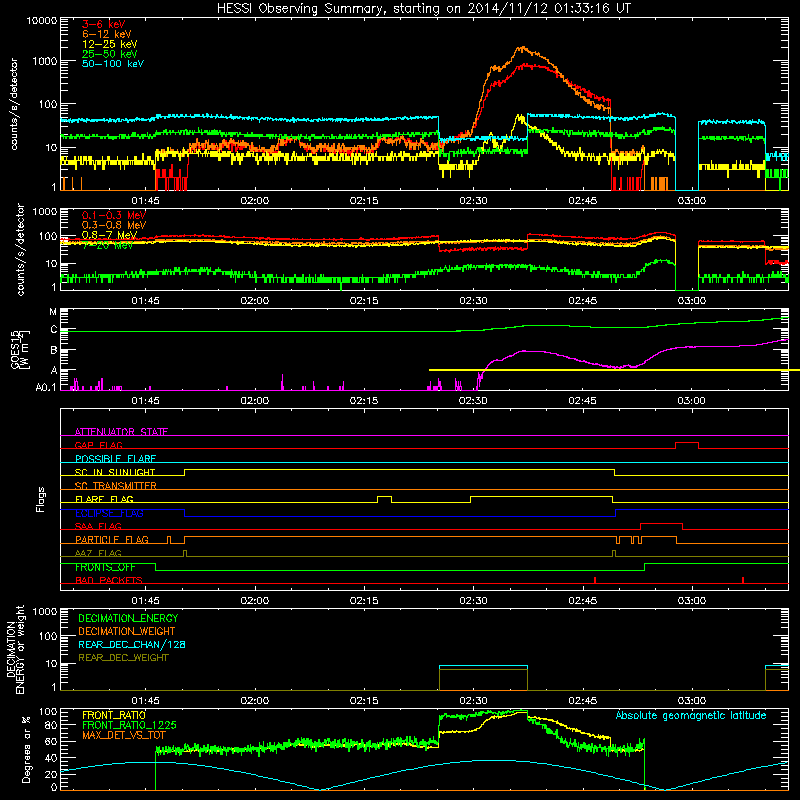Click 03:00 time label under Flags panel

692,601
